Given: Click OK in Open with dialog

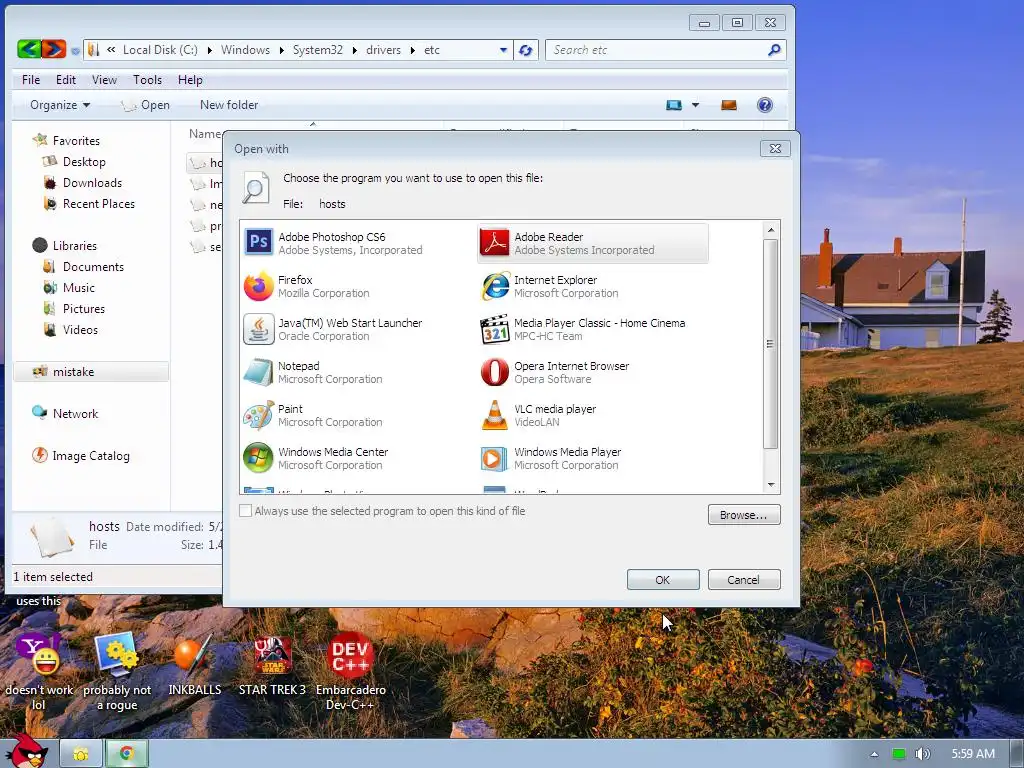Looking at the screenshot, I should tap(663, 579).
